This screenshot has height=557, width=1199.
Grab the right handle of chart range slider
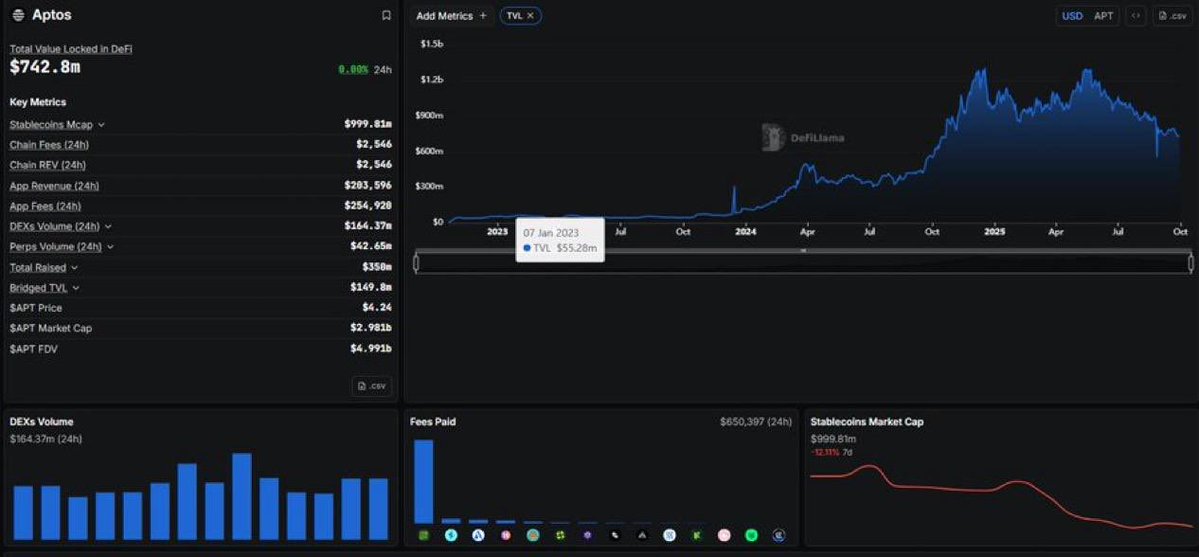(1191, 262)
